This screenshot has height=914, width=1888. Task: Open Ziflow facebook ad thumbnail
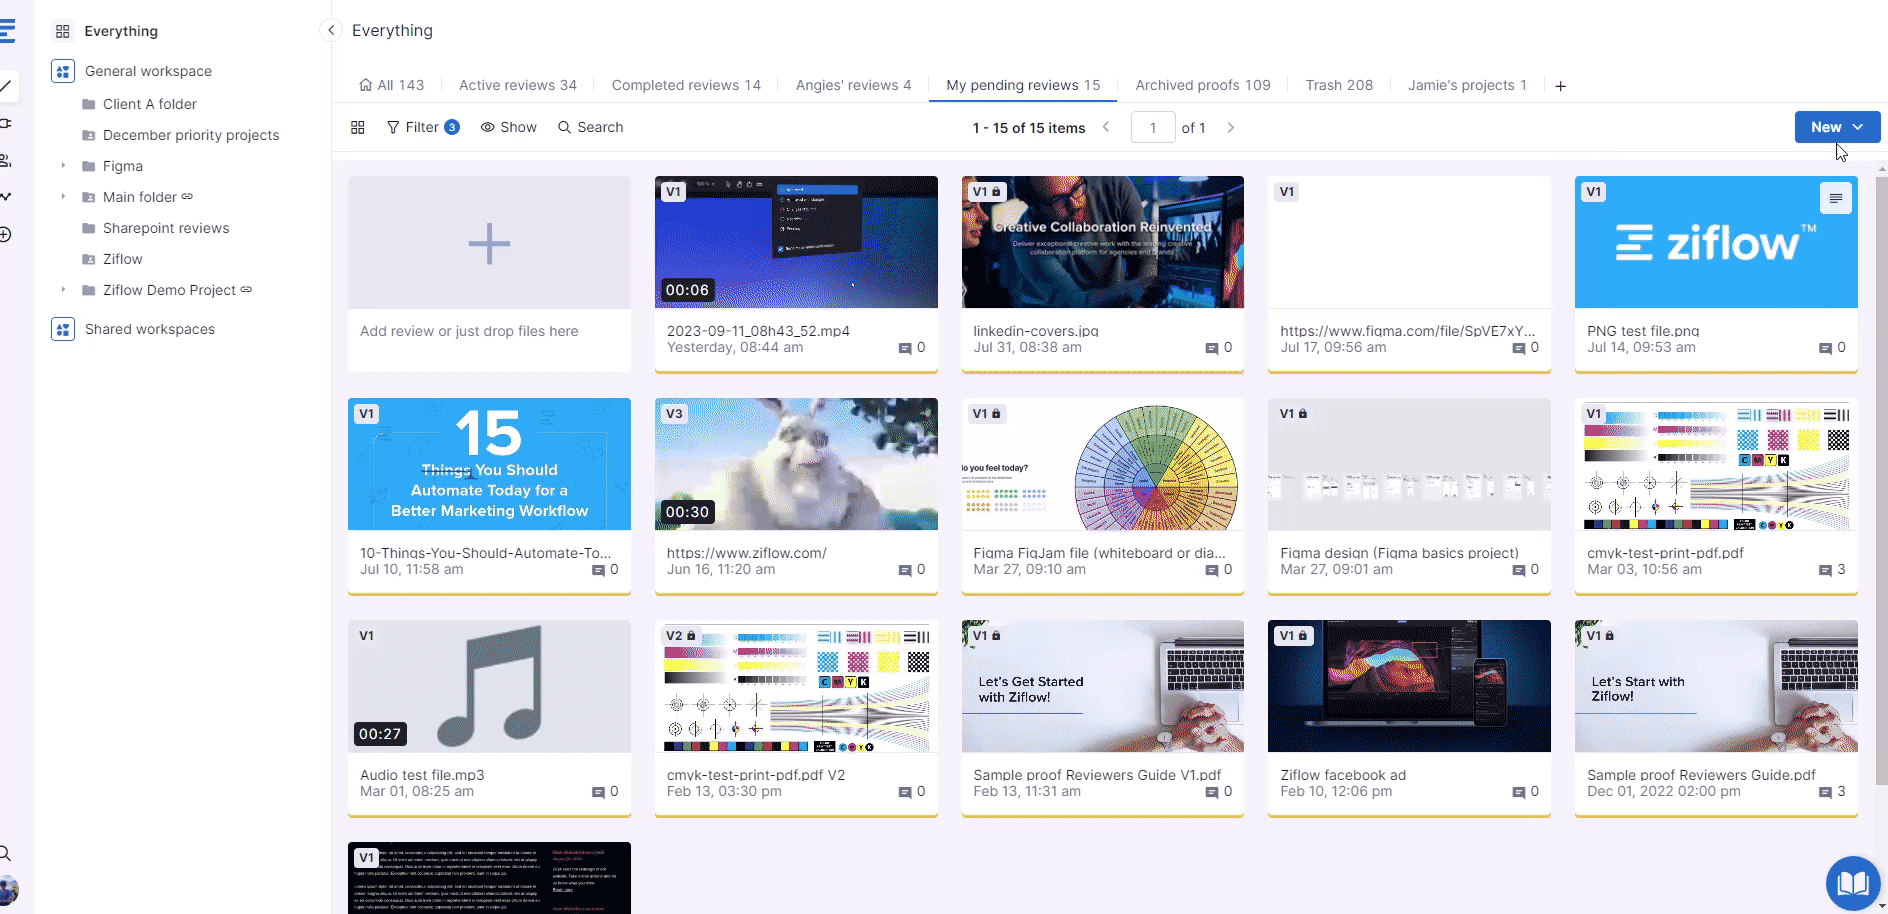point(1409,686)
